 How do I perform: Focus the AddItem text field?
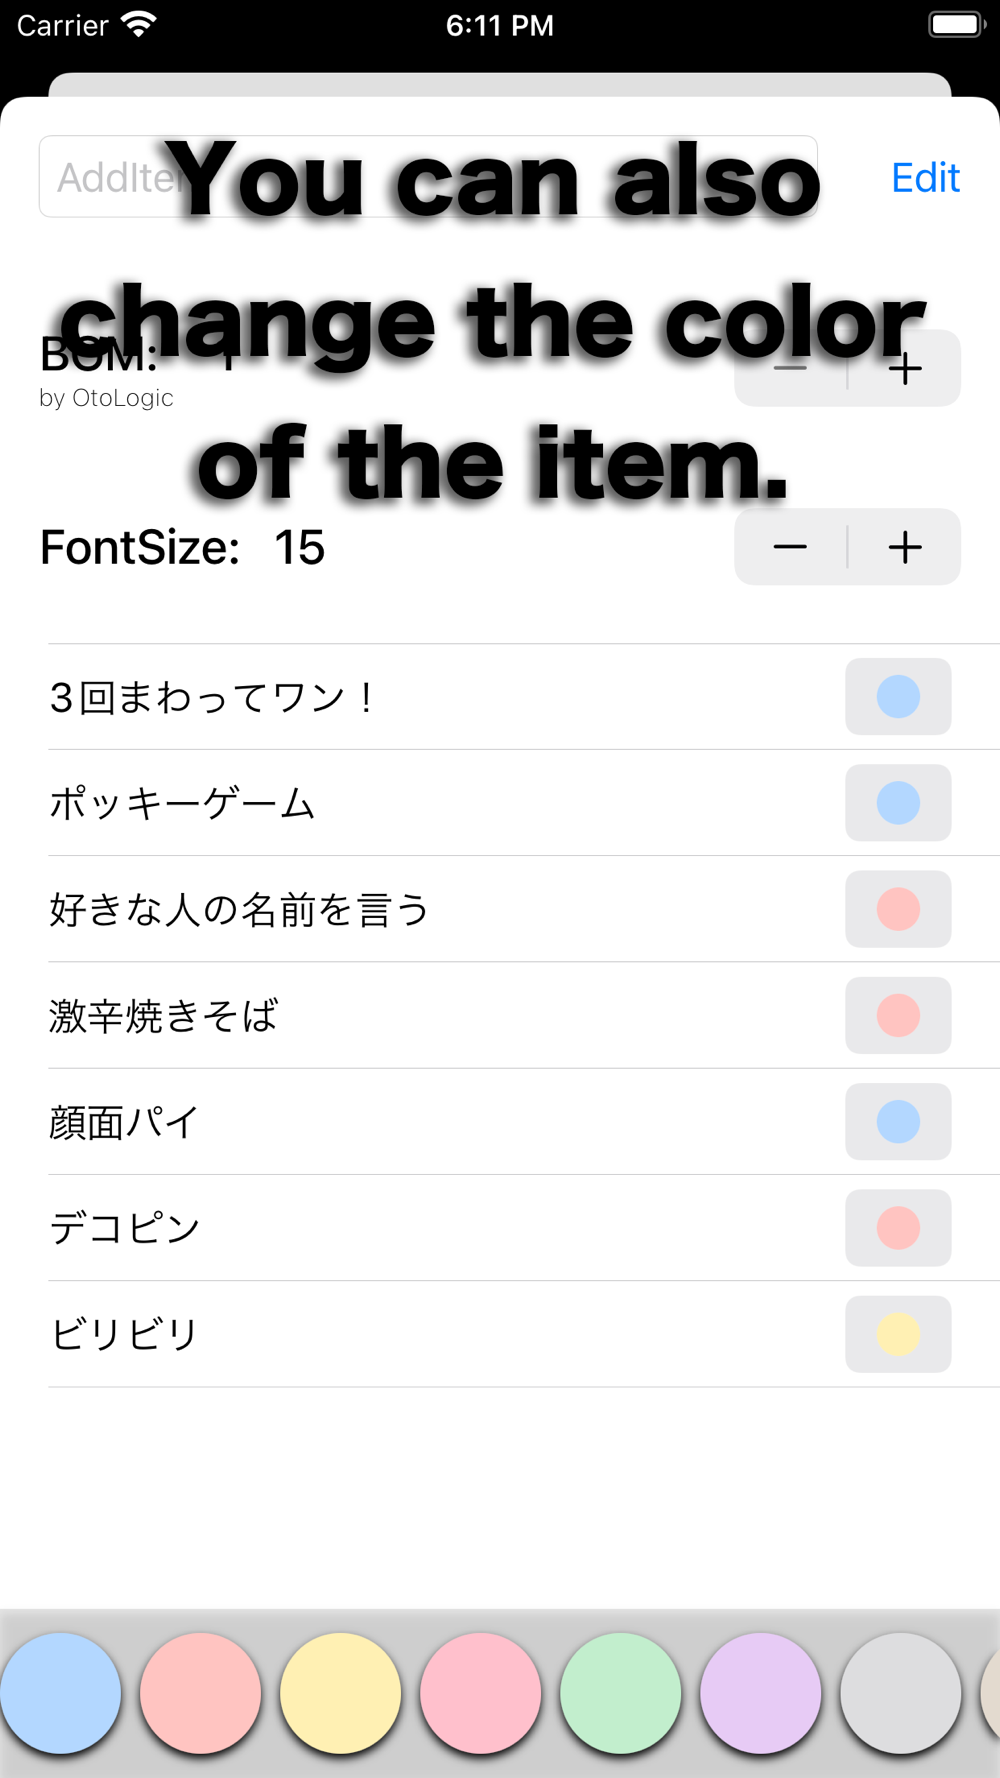pyautogui.click(x=428, y=177)
